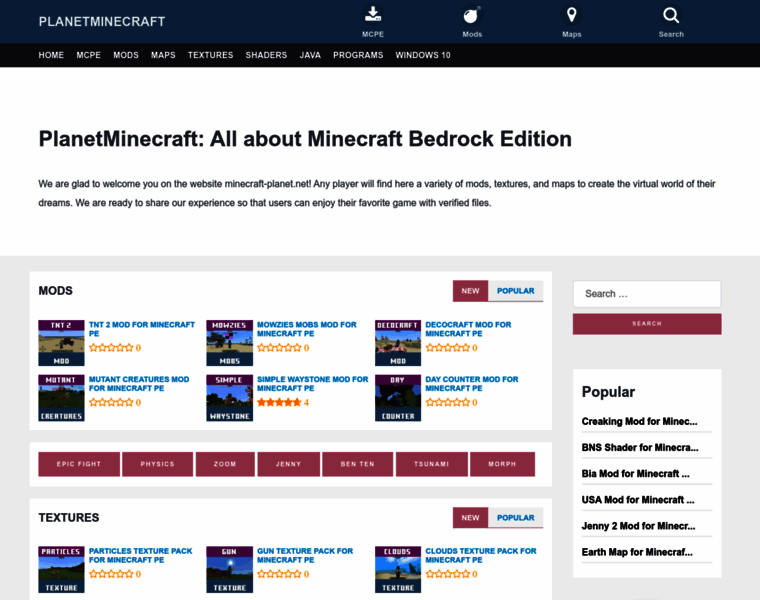Select the New tab in Textures section
The image size is (760, 600).
(x=470, y=518)
